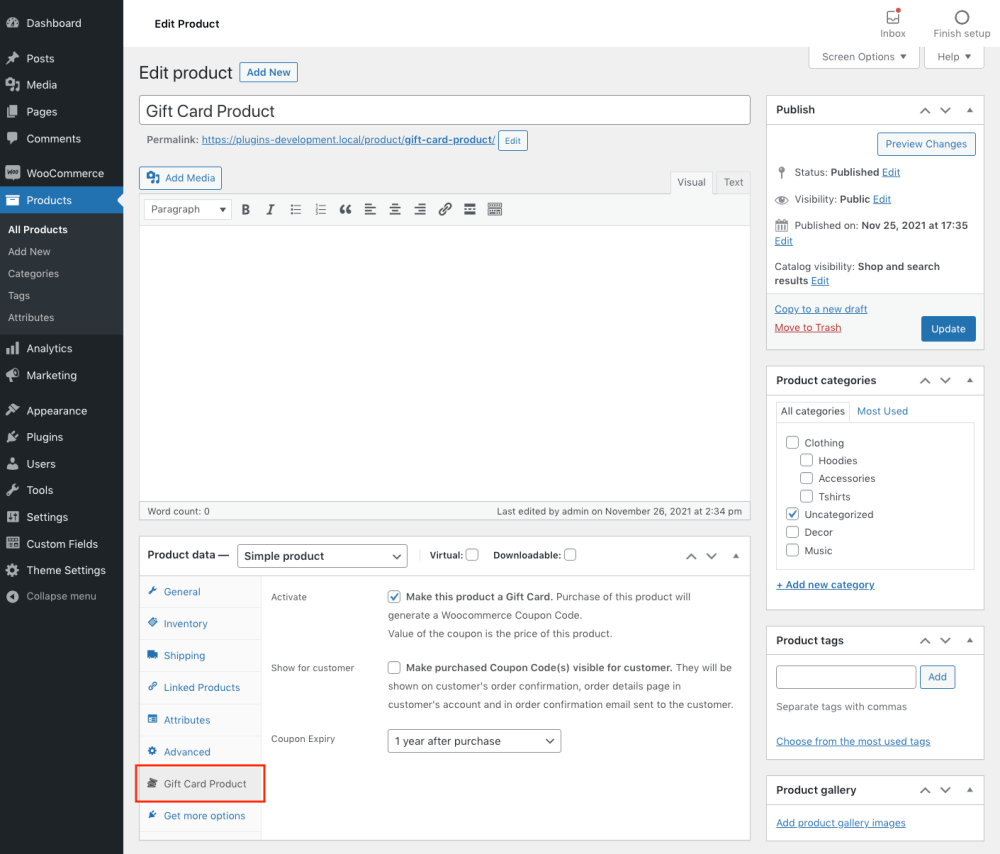Enable the Virtual product checkbox
Image resolution: width=1000 pixels, height=854 pixels.
point(472,555)
